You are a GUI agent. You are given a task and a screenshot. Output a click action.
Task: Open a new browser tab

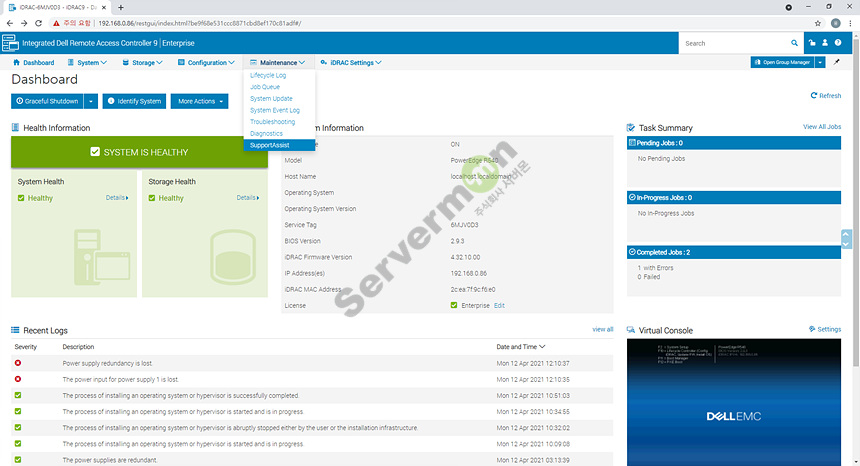click(x=121, y=8)
